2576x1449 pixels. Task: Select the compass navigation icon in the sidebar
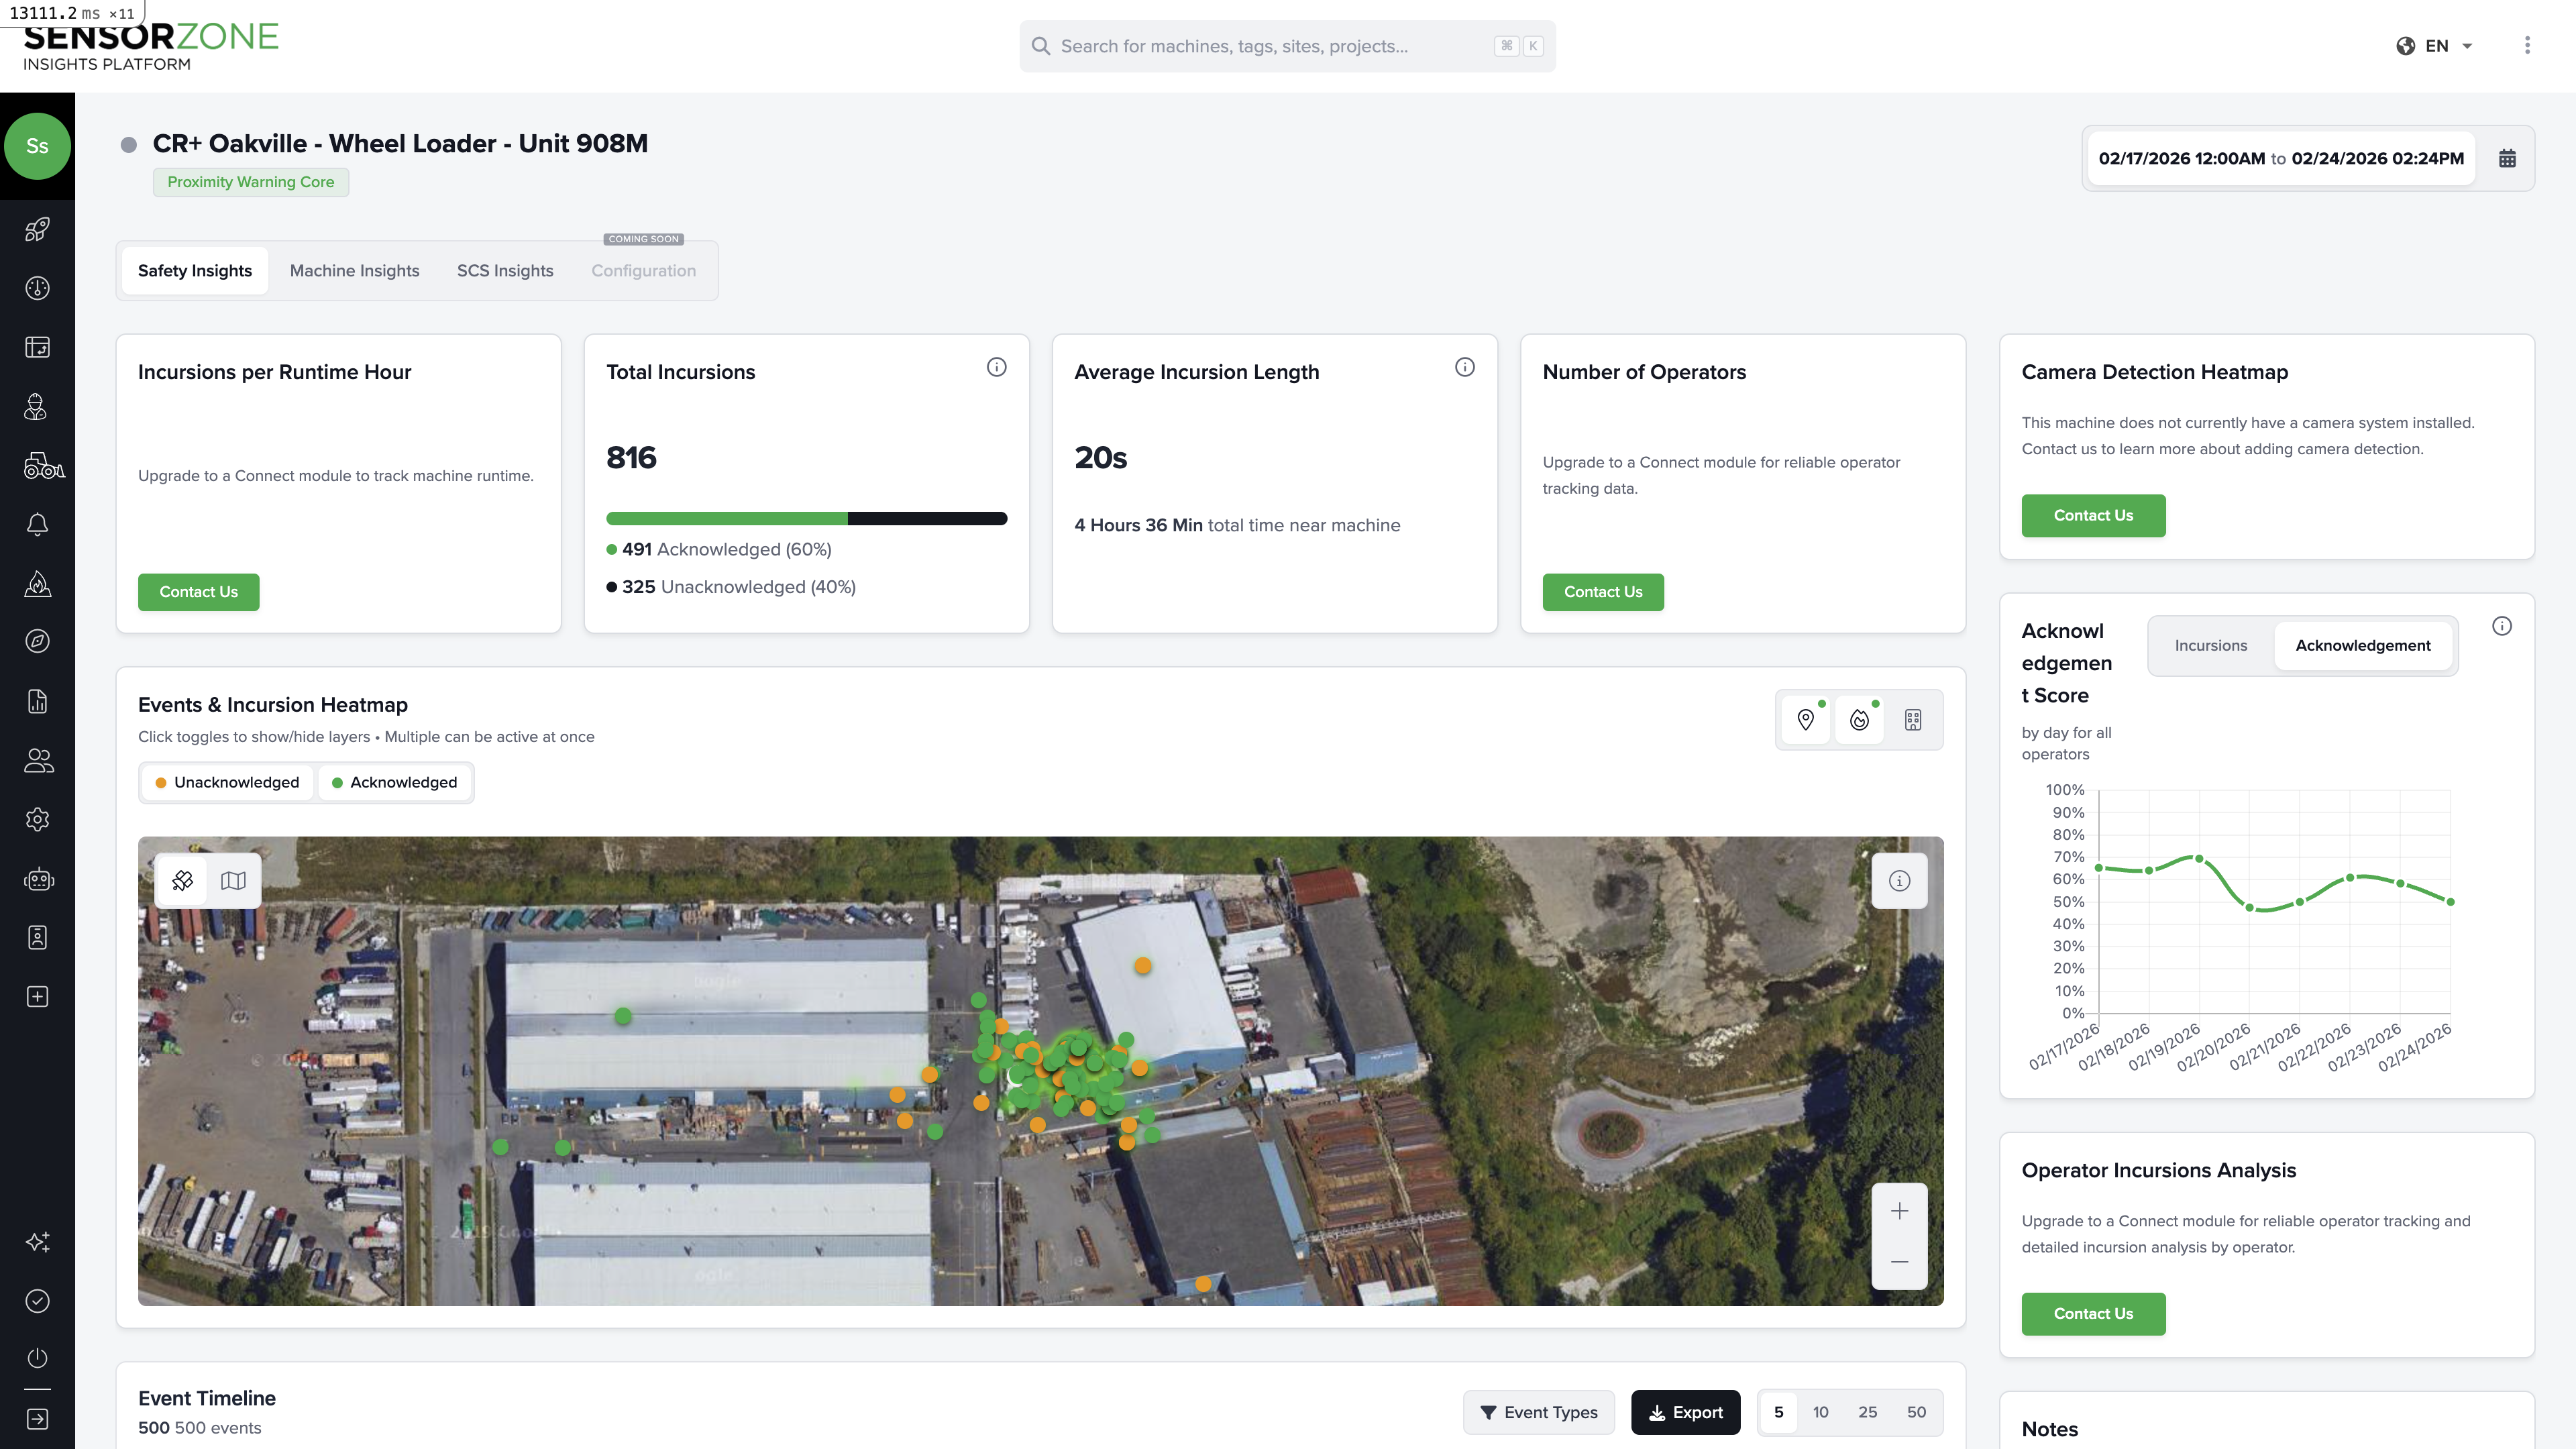pyautogui.click(x=37, y=641)
